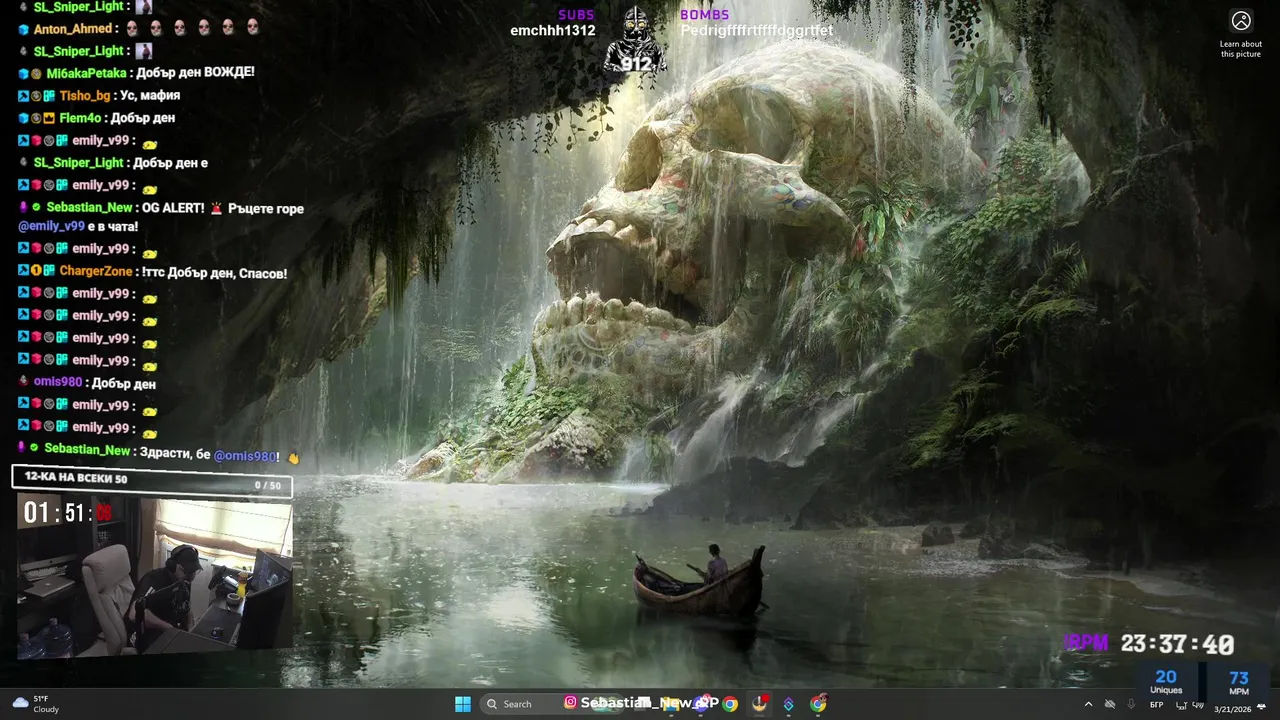Viewport: 1280px width, 720px height.
Task: Click Sebastian_New's 'Здрасти, бе' message
Action: [175, 455]
